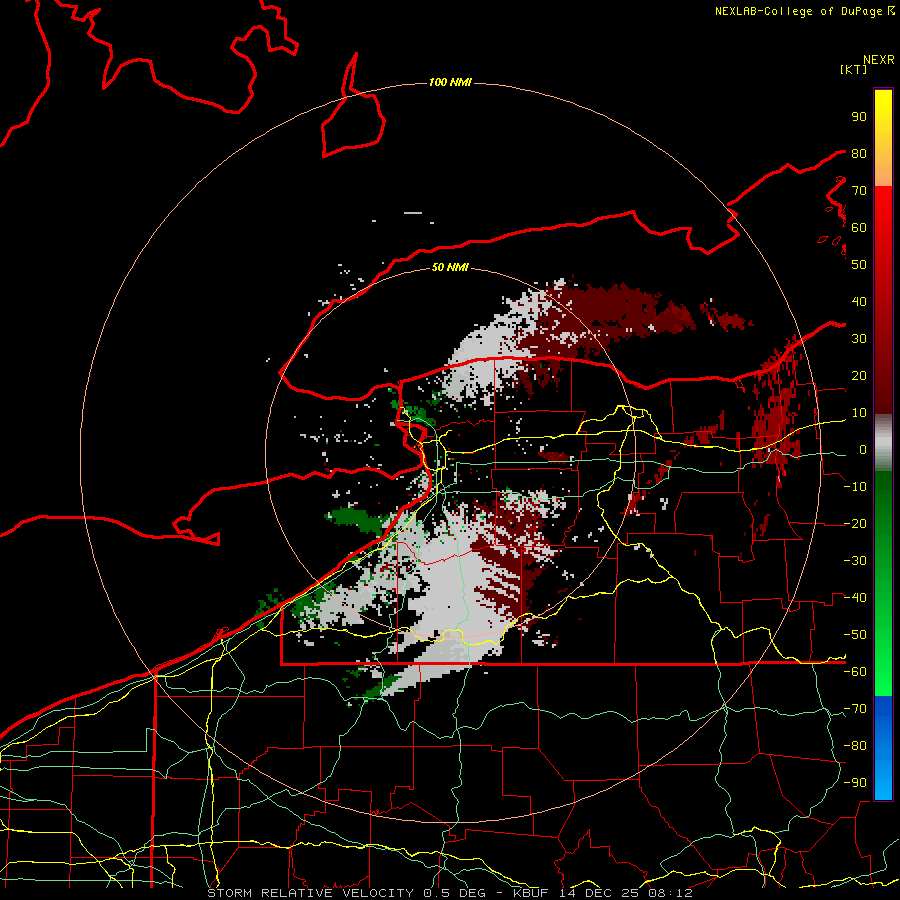This screenshot has width=900, height=900.
Task: Click the 90 value on color scale
Action: click(859, 117)
